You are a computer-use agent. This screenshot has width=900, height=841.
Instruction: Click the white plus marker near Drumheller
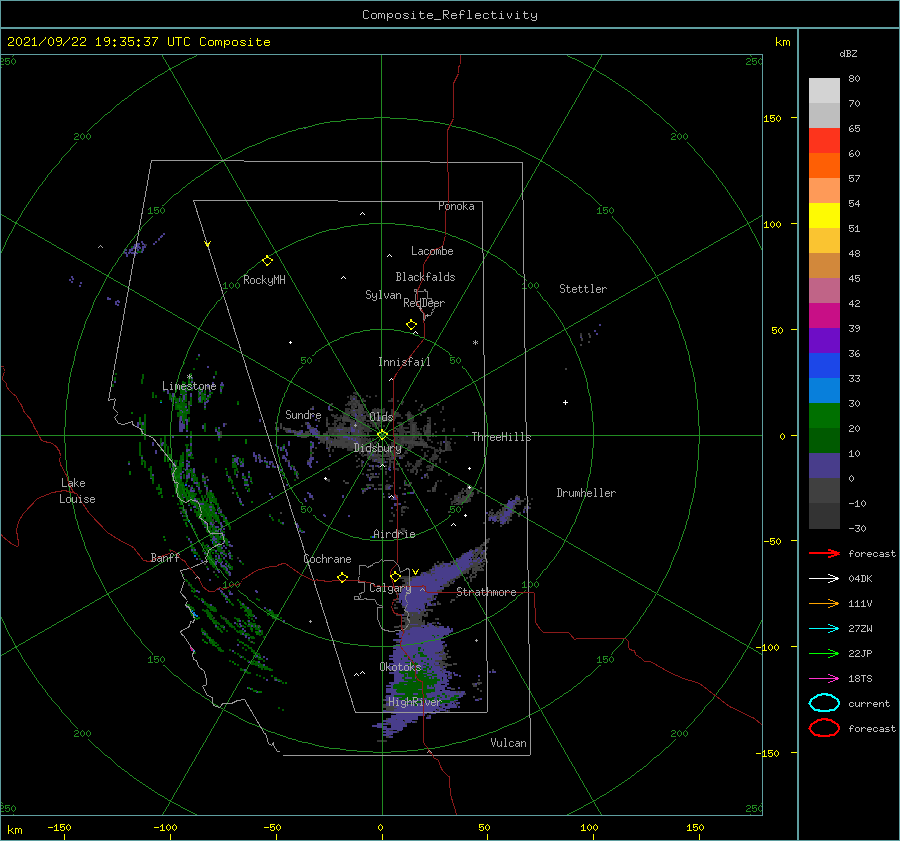(x=565, y=402)
